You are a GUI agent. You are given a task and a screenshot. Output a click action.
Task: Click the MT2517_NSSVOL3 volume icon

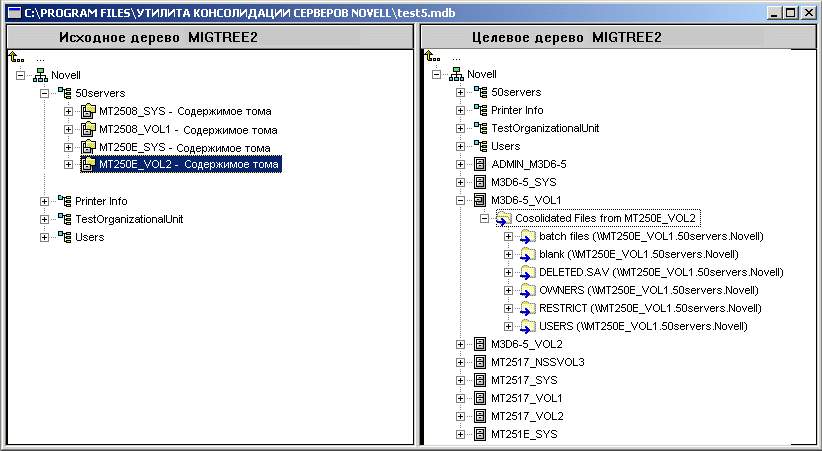[x=480, y=362]
